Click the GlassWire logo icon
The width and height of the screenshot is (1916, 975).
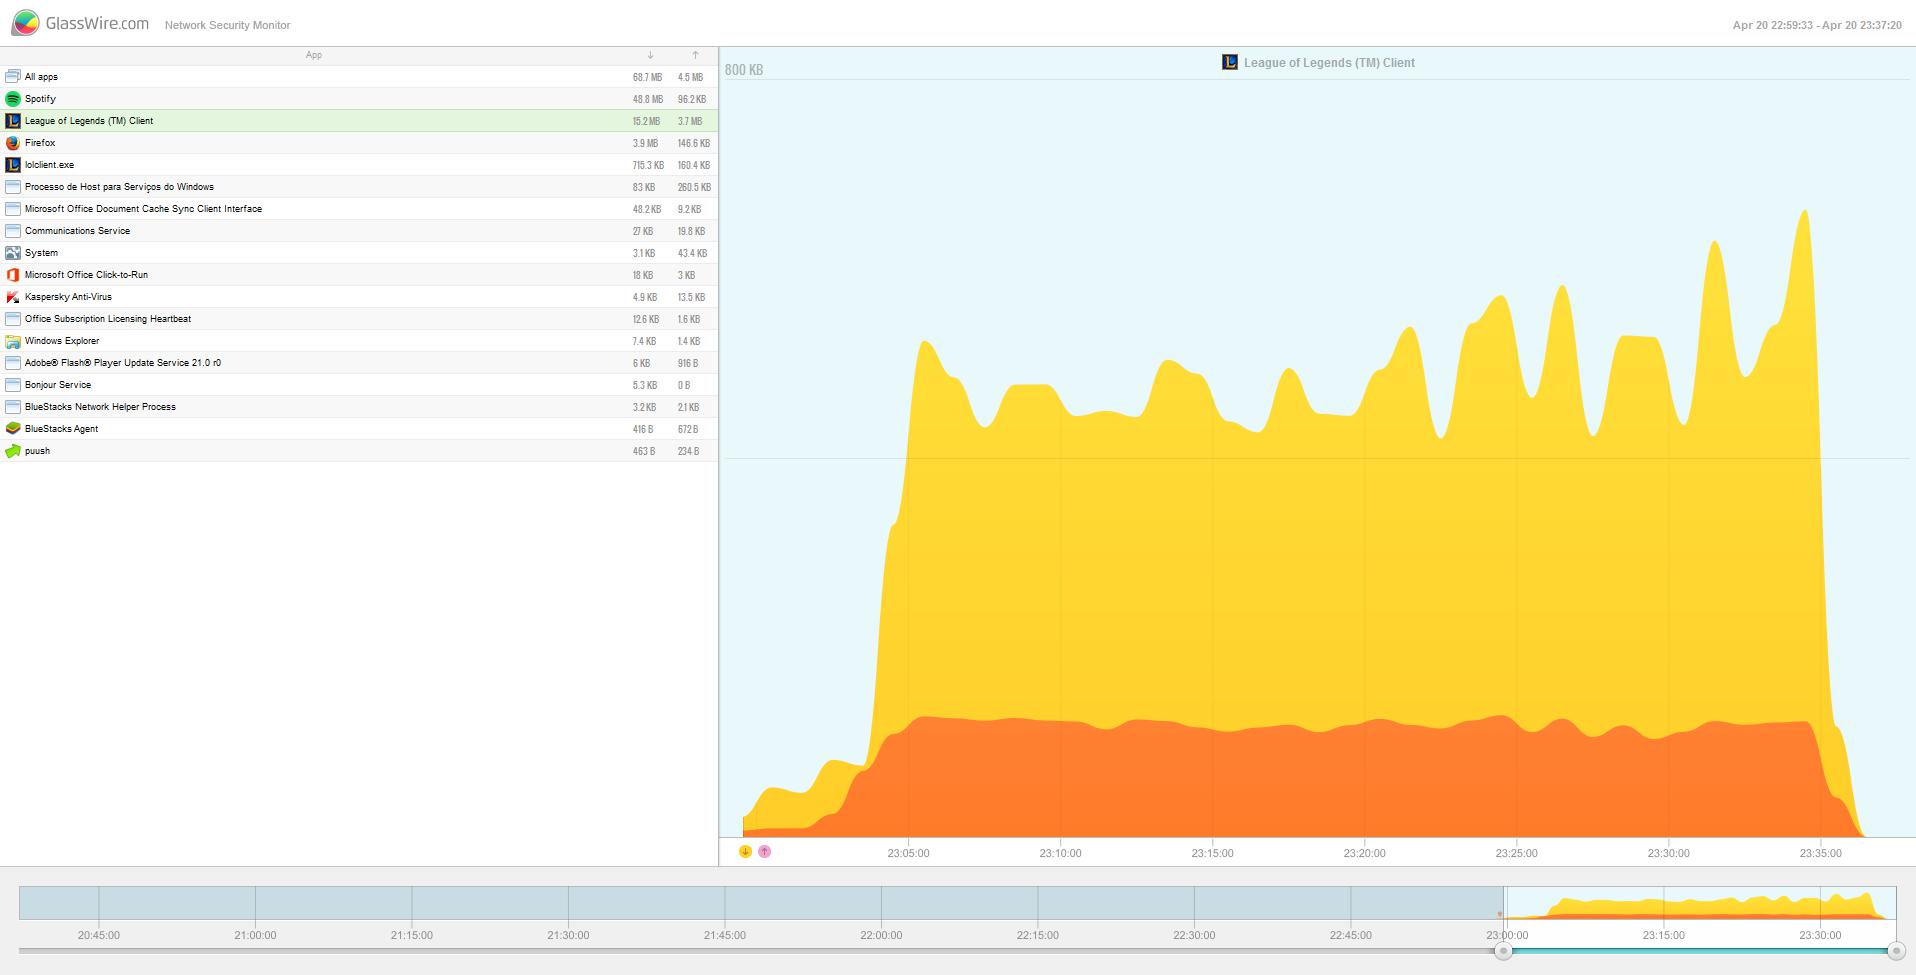pos(26,23)
